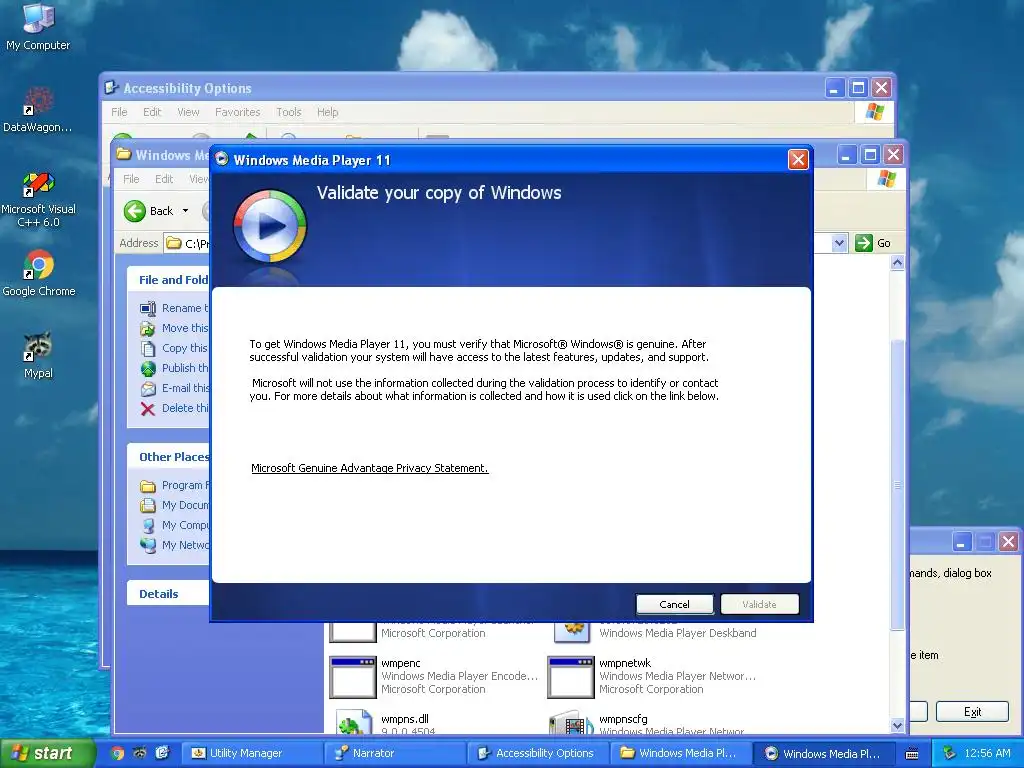Open the Back history dropdown arrow
The height and width of the screenshot is (768, 1024).
(185, 211)
